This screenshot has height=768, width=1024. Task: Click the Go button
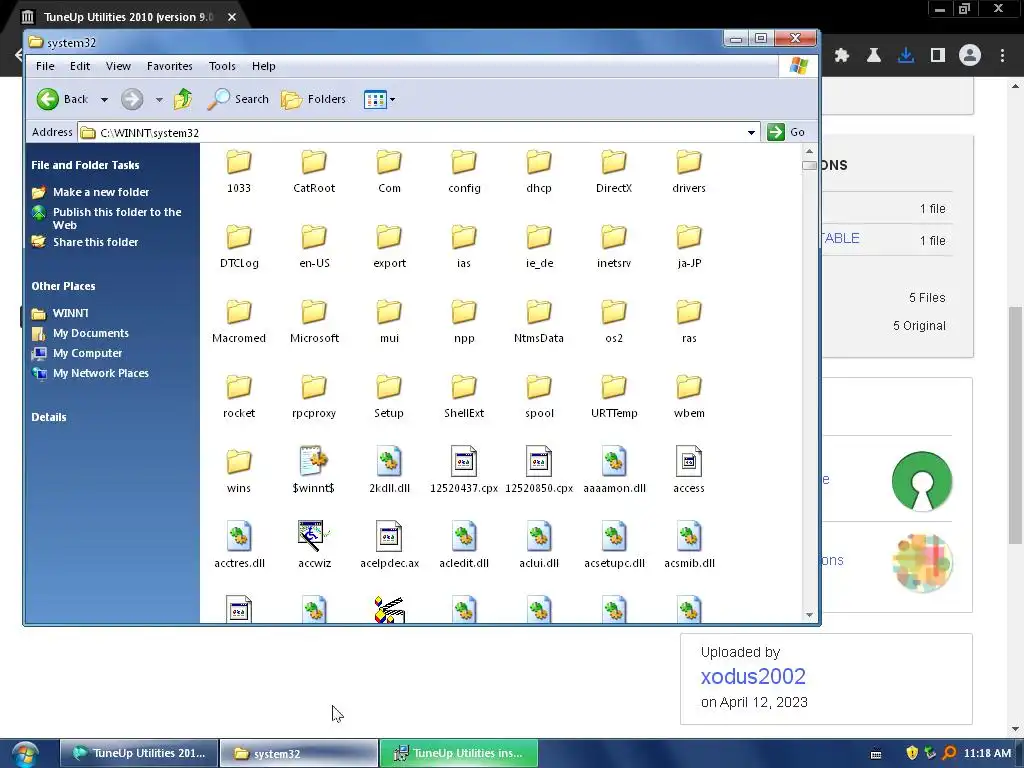786,132
